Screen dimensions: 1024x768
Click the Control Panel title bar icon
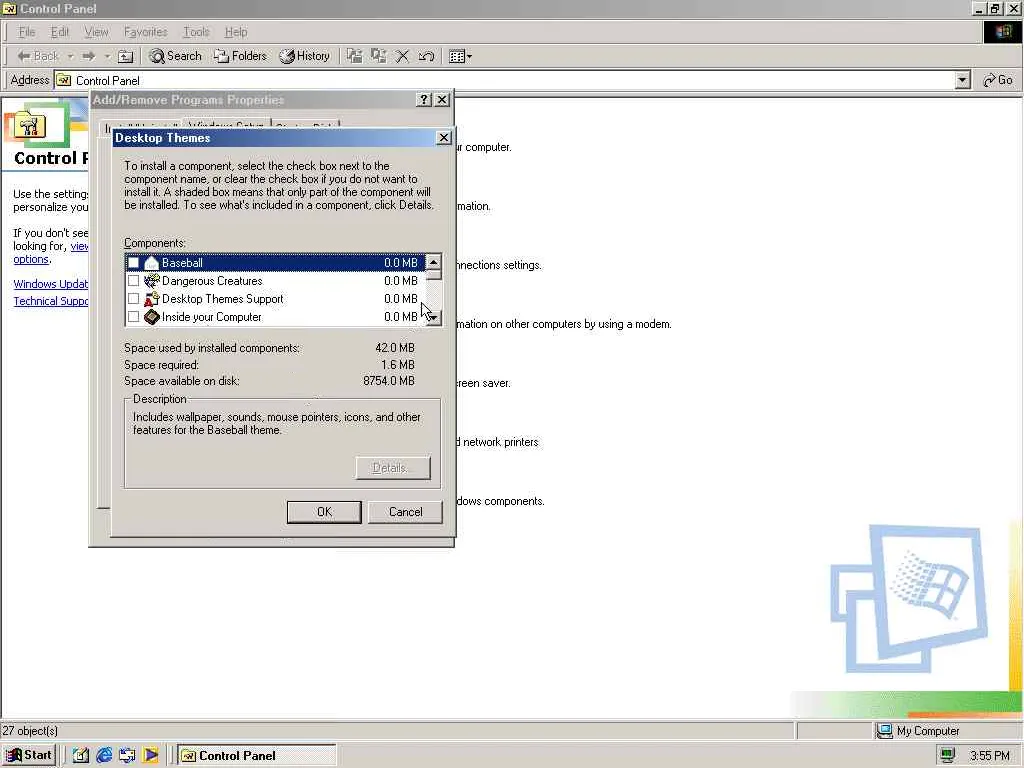coord(9,8)
